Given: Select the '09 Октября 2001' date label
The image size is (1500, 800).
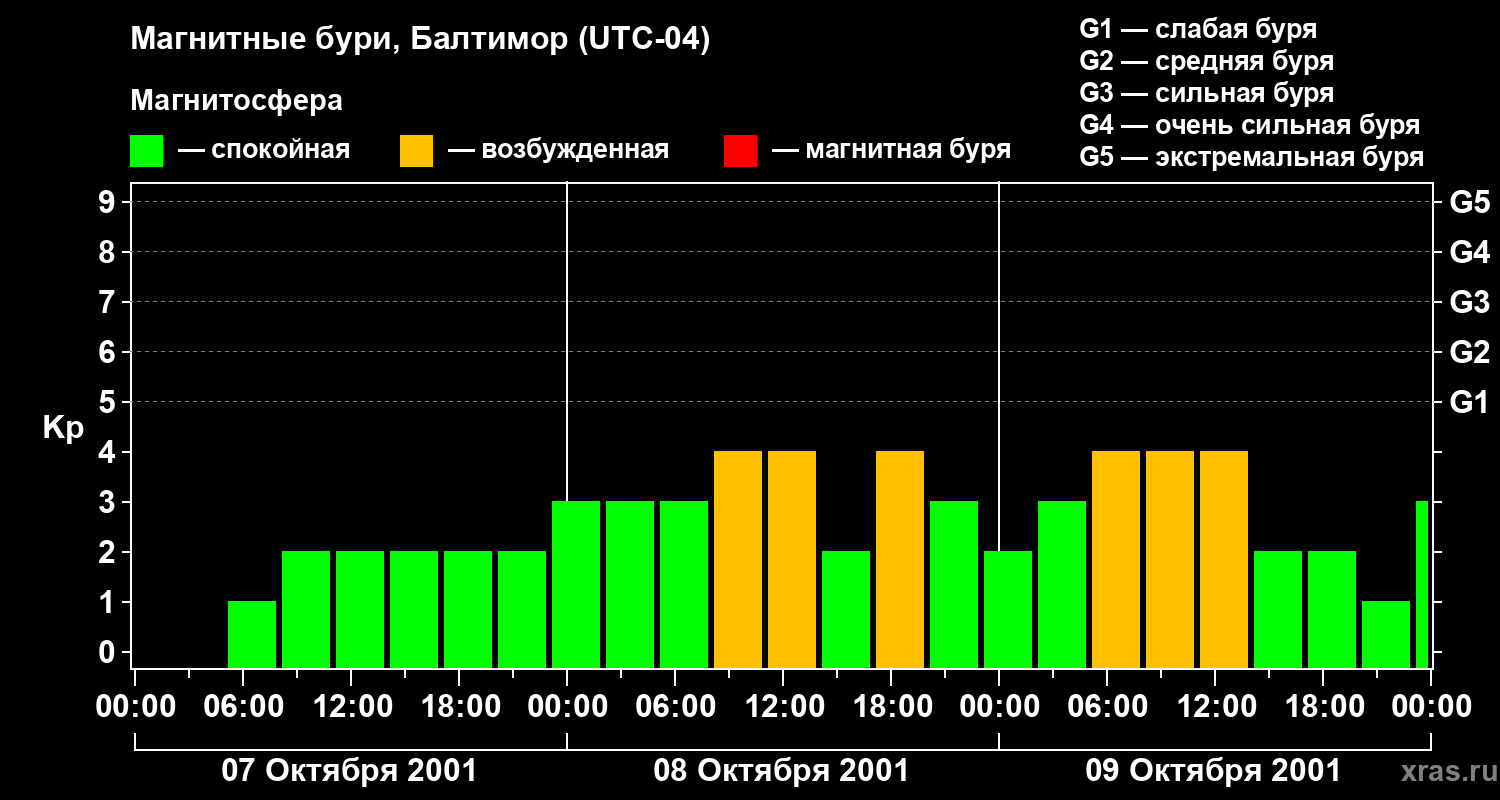Looking at the screenshot, I should (1213, 771).
